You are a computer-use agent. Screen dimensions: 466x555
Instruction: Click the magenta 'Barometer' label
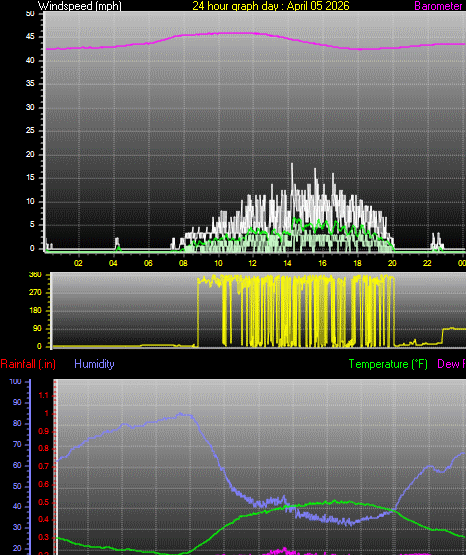438,6
